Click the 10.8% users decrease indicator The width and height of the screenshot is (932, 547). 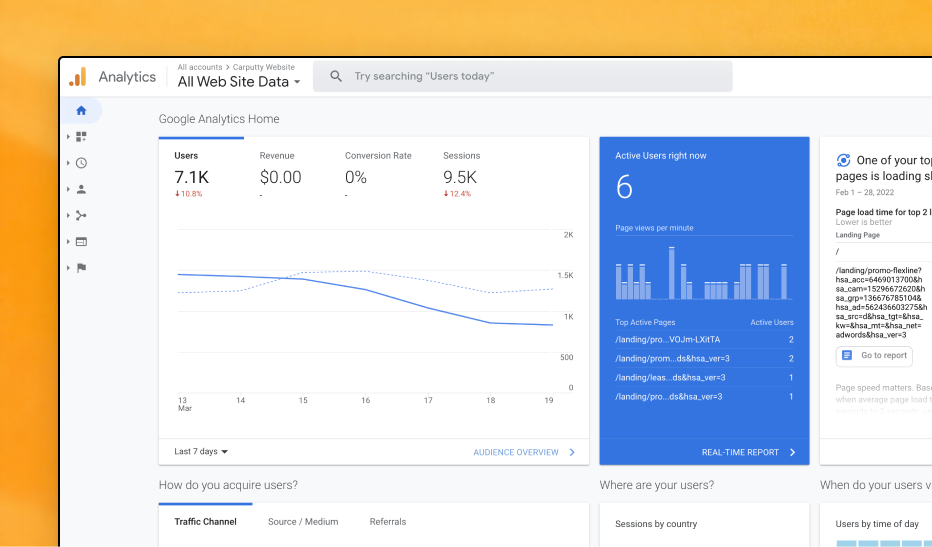click(188, 194)
